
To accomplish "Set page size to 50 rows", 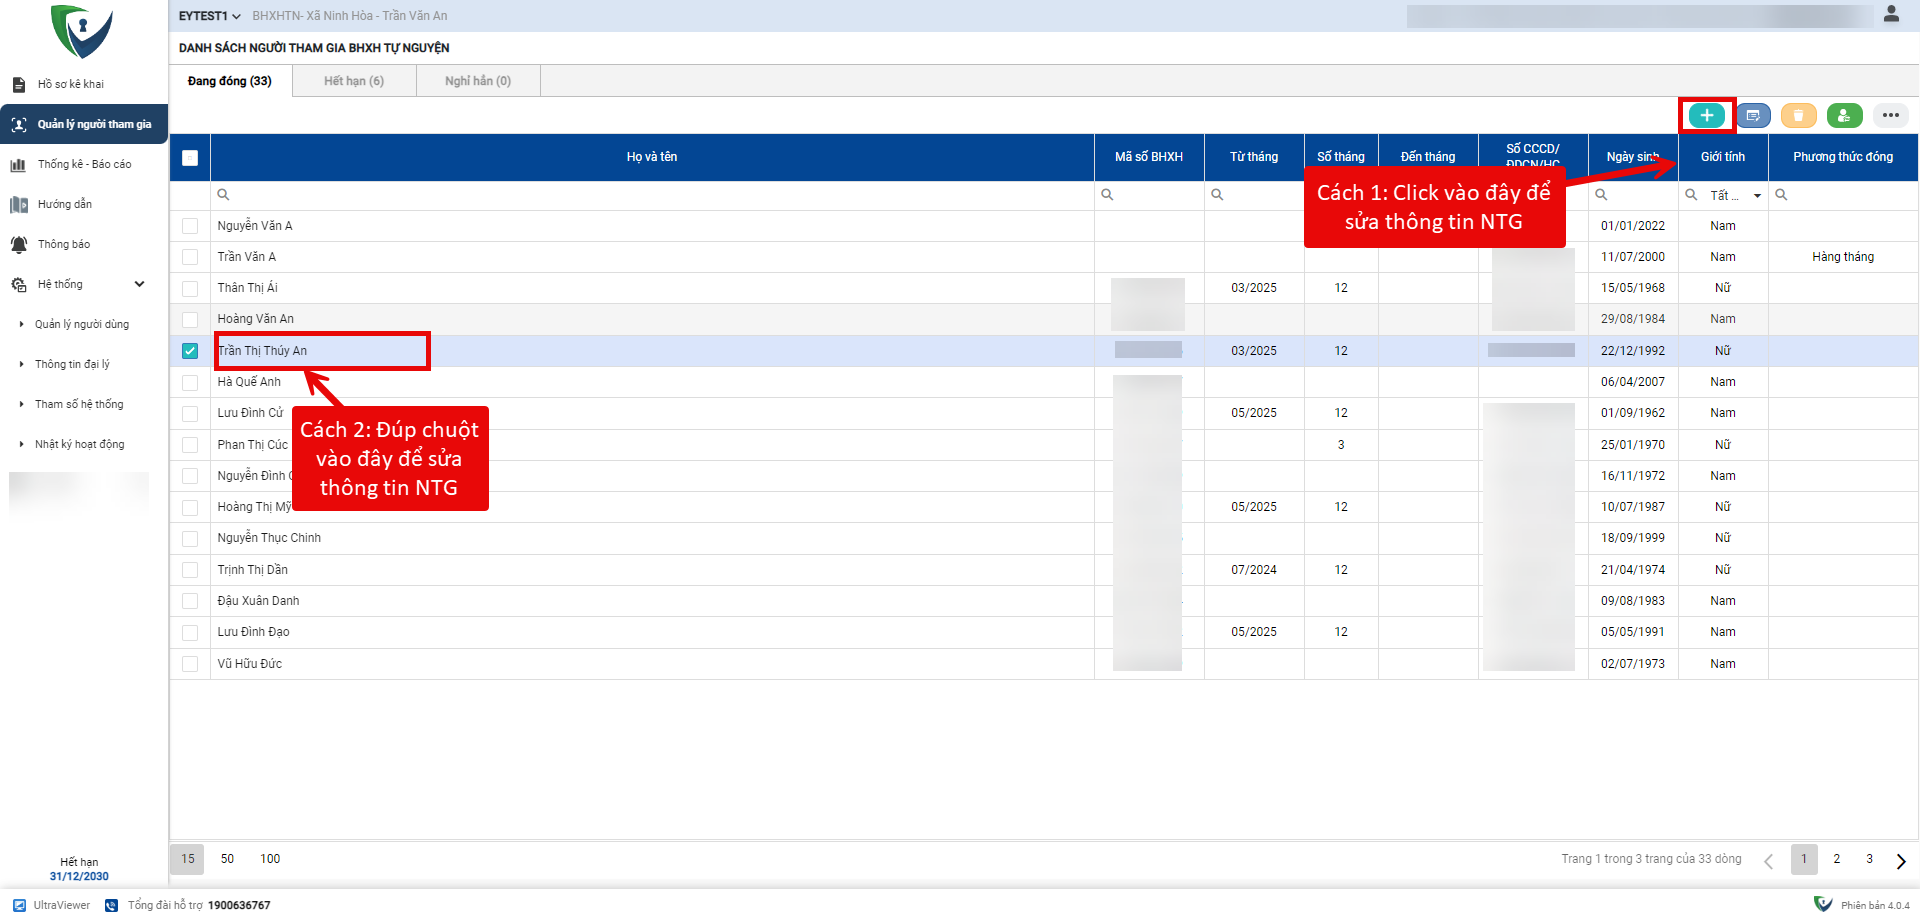I will pos(227,859).
